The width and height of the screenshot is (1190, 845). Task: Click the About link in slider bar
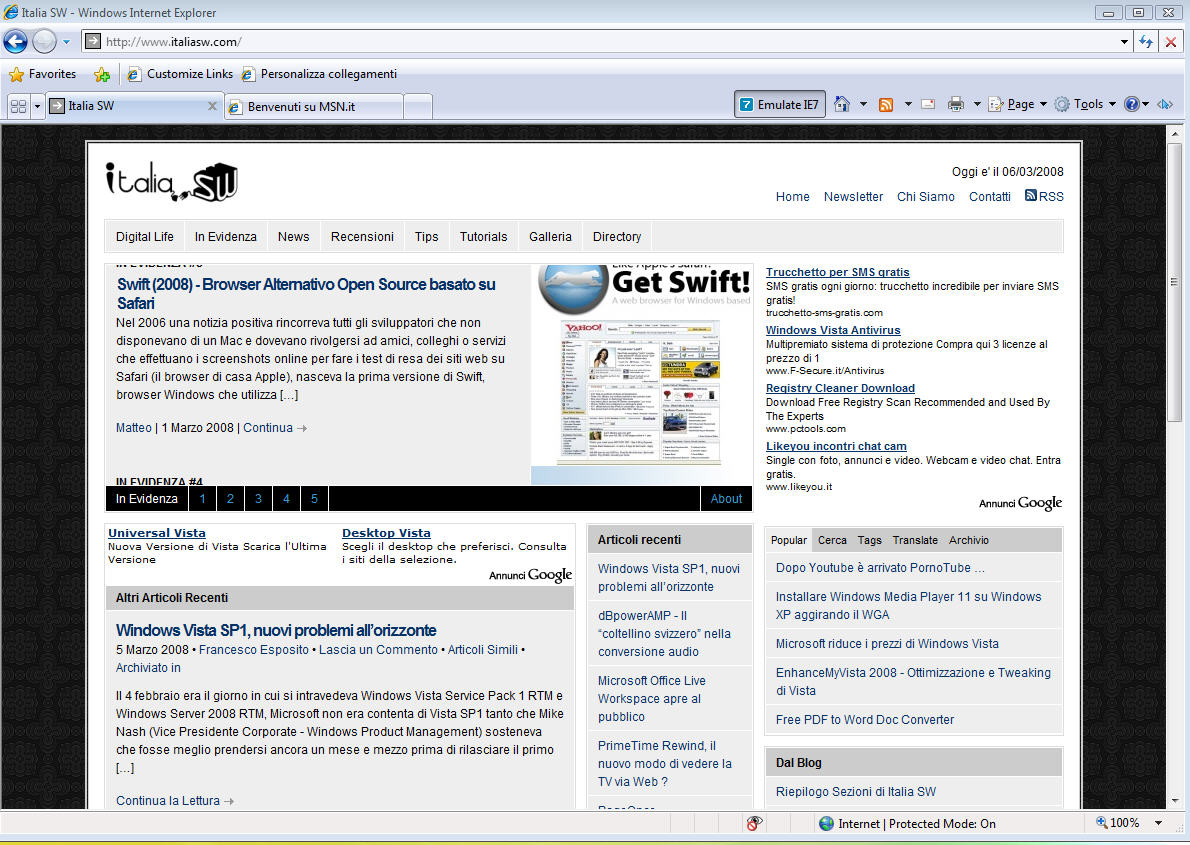click(726, 499)
